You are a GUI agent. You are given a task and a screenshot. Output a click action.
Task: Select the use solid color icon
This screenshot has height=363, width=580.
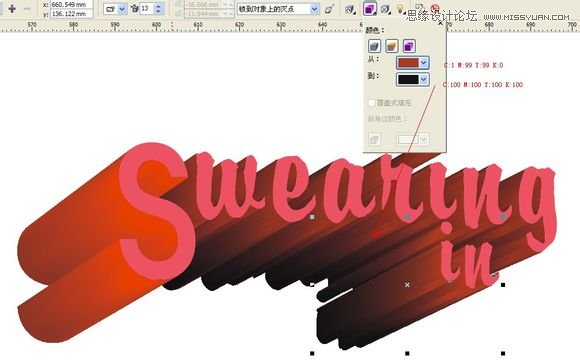click(392, 46)
